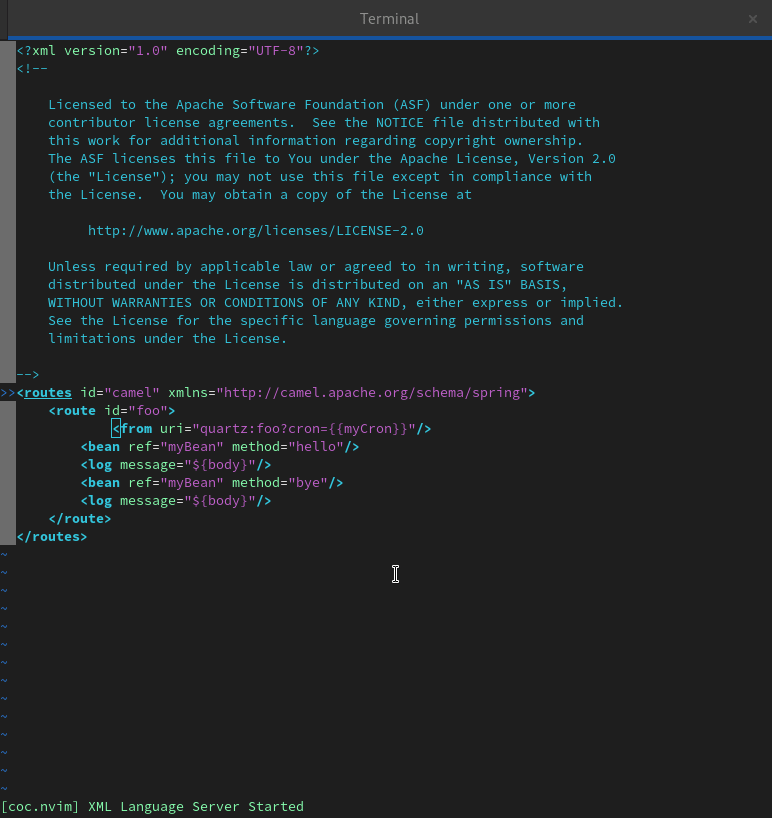Click the >> diagnostic sign in the gutter
This screenshot has height=818, width=772.
click(8, 393)
